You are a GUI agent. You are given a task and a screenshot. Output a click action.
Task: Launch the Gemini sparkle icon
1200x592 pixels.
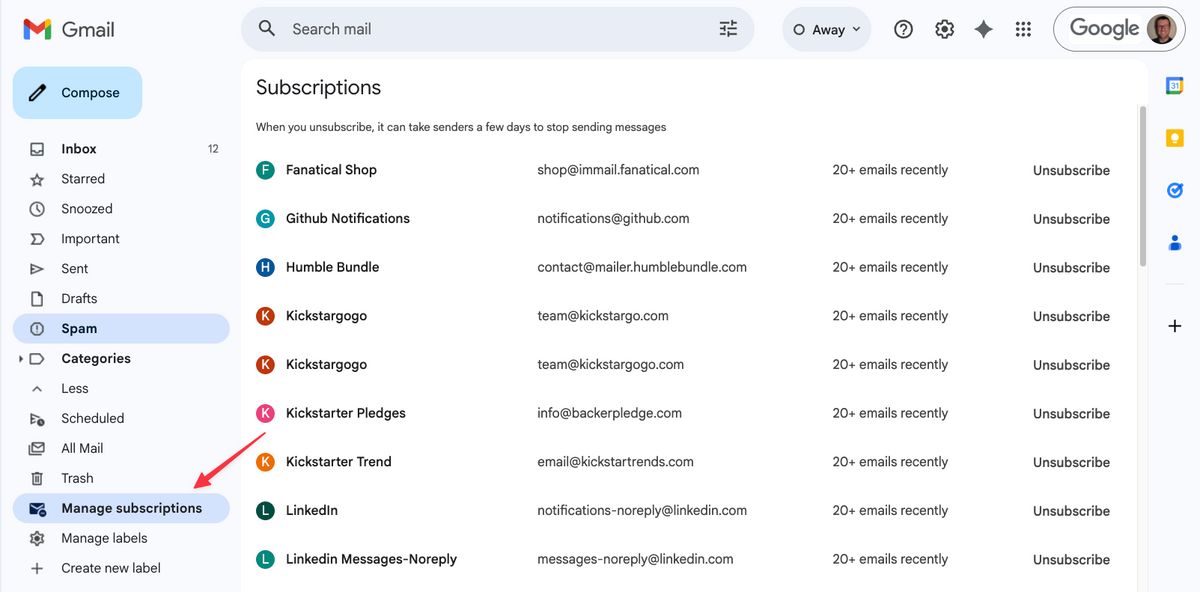pyautogui.click(x=983, y=28)
